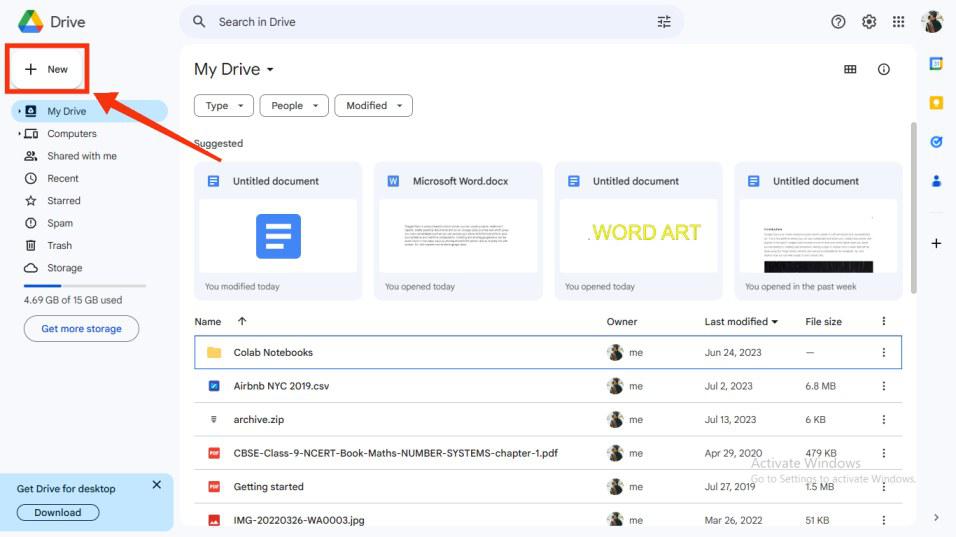Reverse sort direction arrow next to Name

tap(242, 321)
